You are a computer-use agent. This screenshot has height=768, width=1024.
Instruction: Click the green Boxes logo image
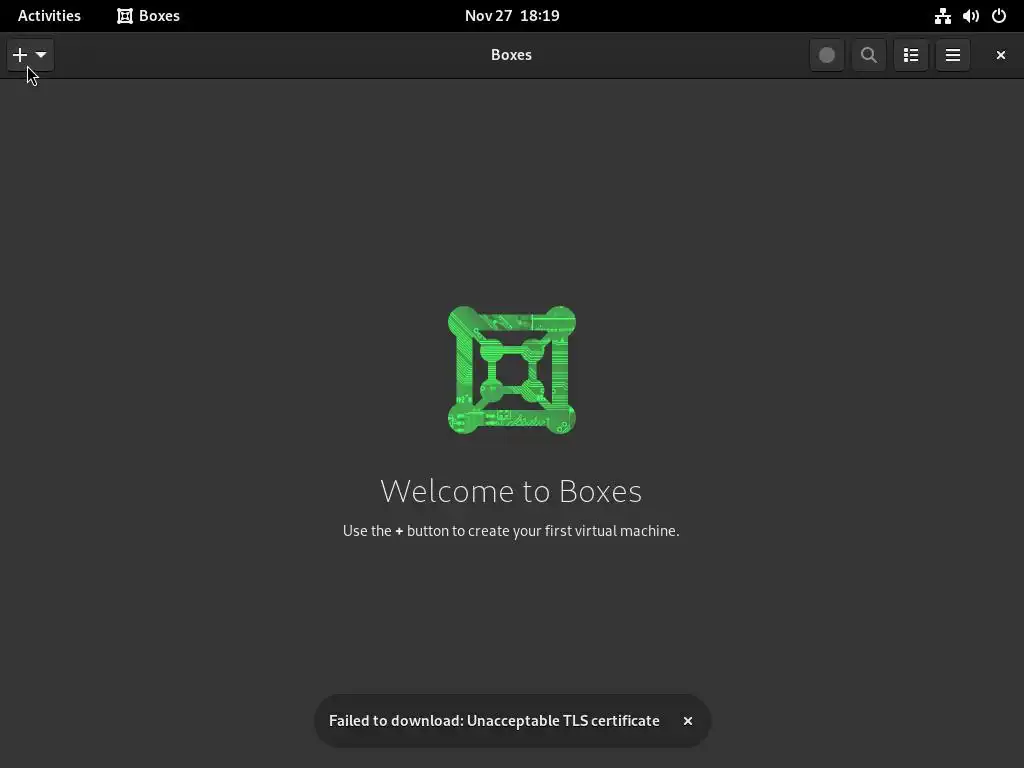point(512,370)
